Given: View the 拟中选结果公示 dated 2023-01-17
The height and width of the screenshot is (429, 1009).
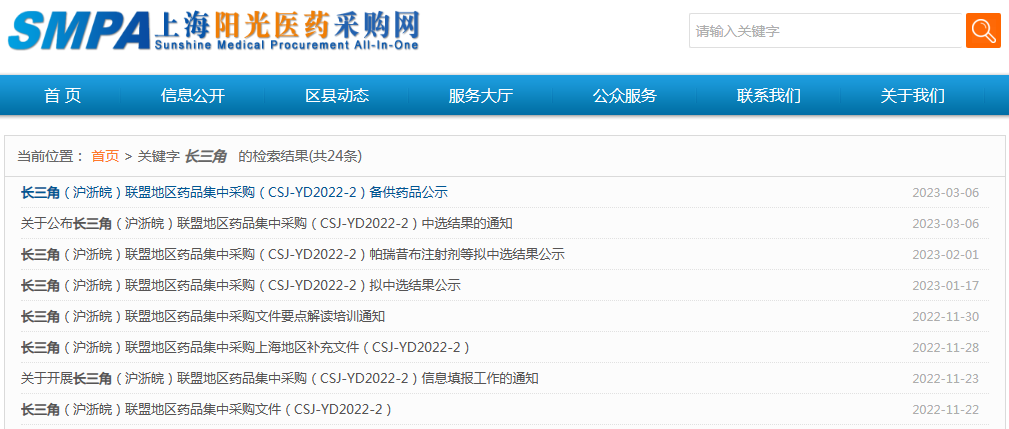Looking at the screenshot, I should (240, 285).
